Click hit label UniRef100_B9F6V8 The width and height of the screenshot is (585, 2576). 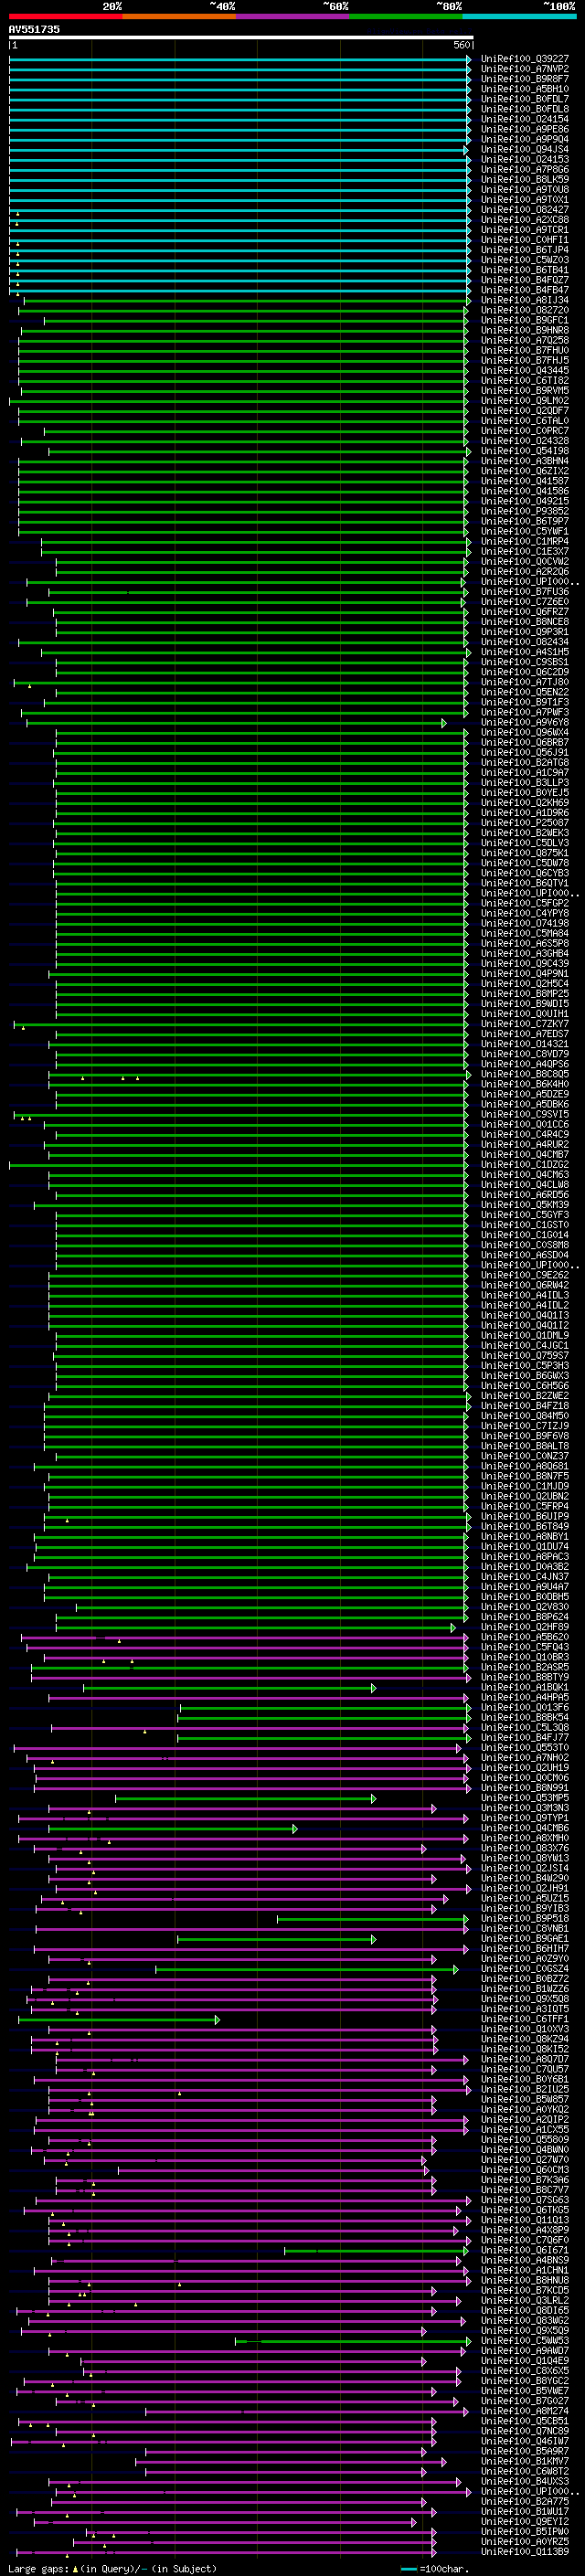click(x=525, y=1436)
